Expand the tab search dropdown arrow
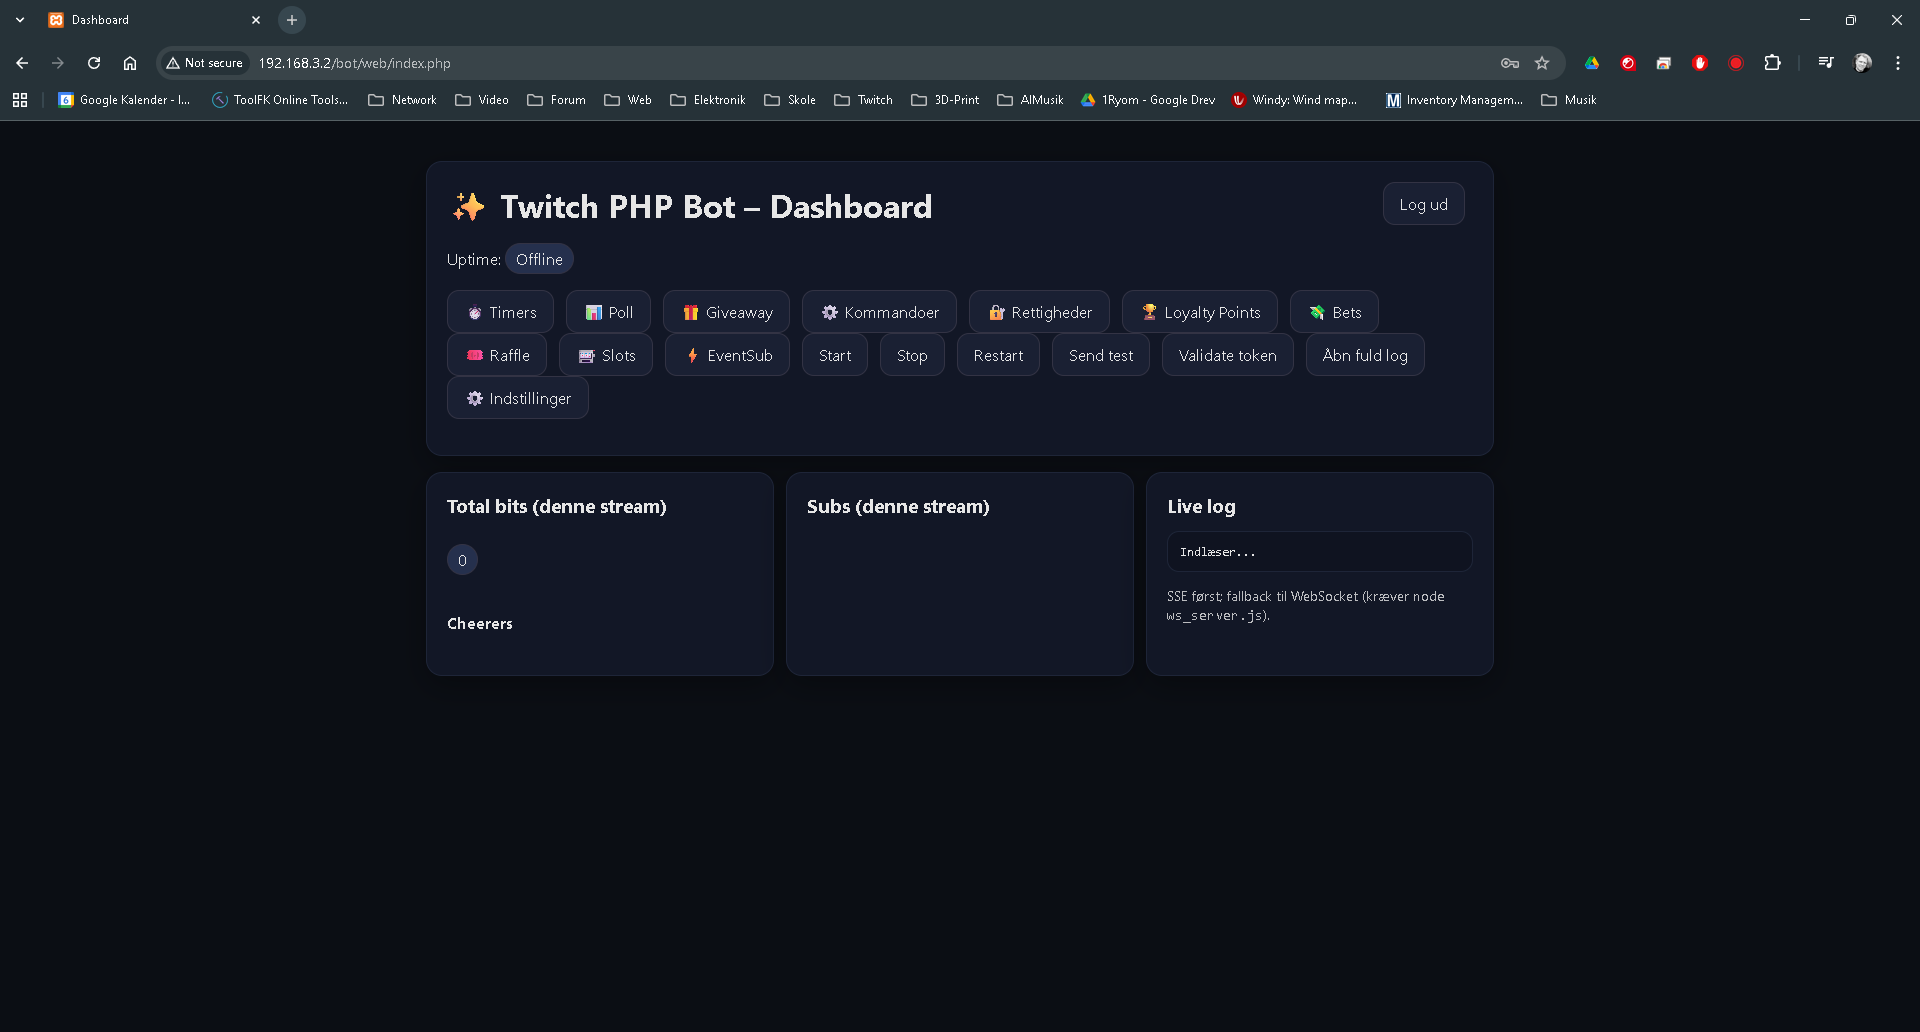The width and height of the screenshot is (1920, 1032). [20, 20]
